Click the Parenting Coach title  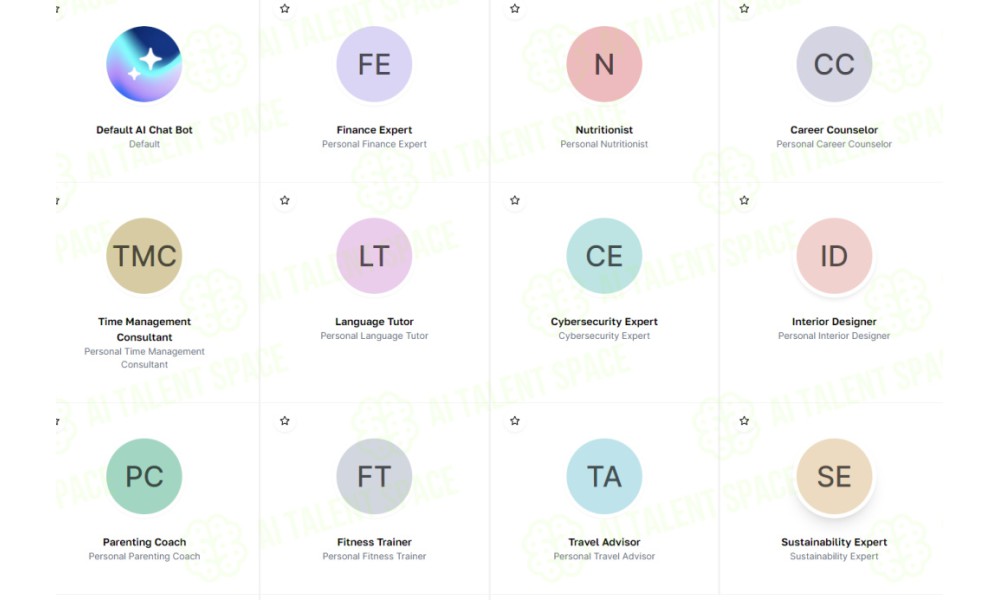[144, 542]
